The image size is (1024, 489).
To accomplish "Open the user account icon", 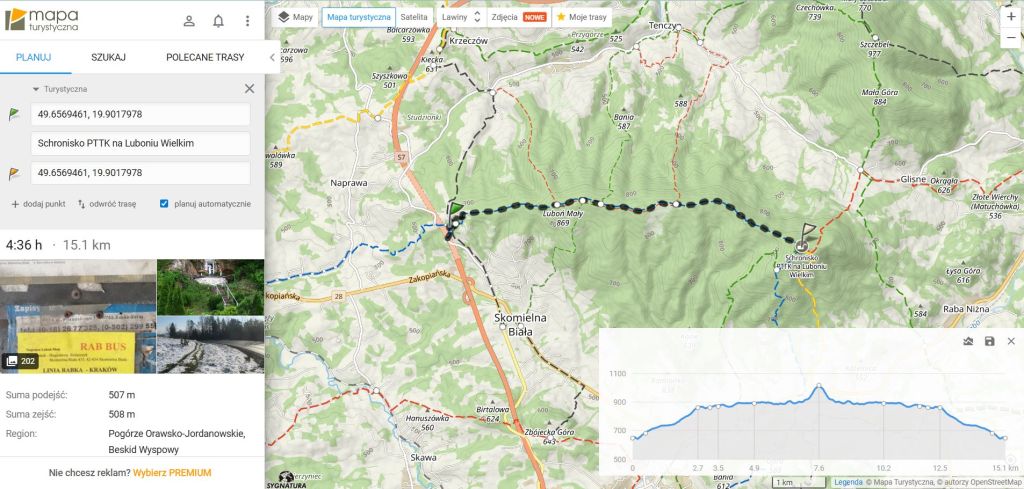I will coord(189,21).
